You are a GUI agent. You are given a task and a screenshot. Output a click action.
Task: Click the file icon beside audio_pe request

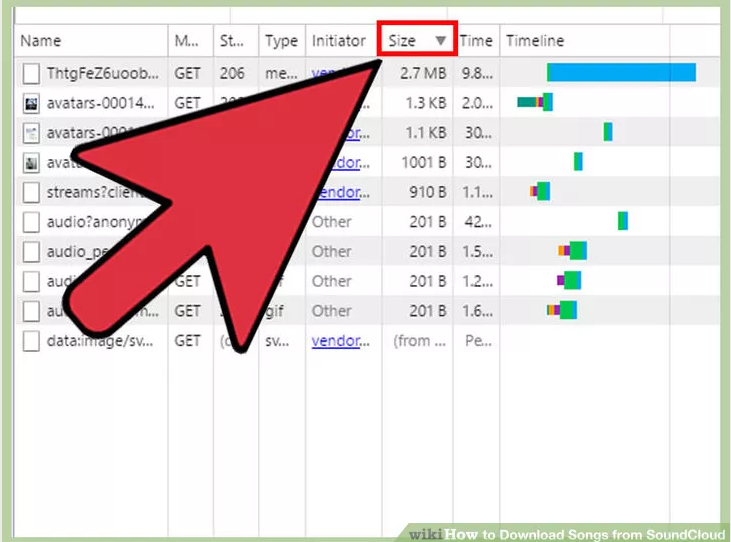[x=31, y=251]
